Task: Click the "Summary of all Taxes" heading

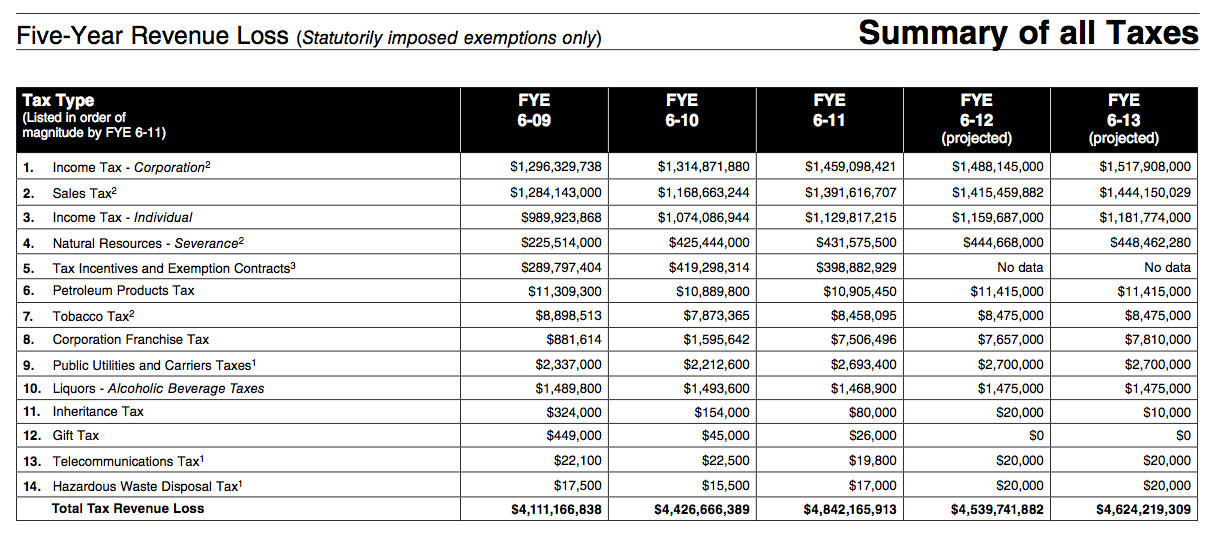Action: pos(1027,32)
